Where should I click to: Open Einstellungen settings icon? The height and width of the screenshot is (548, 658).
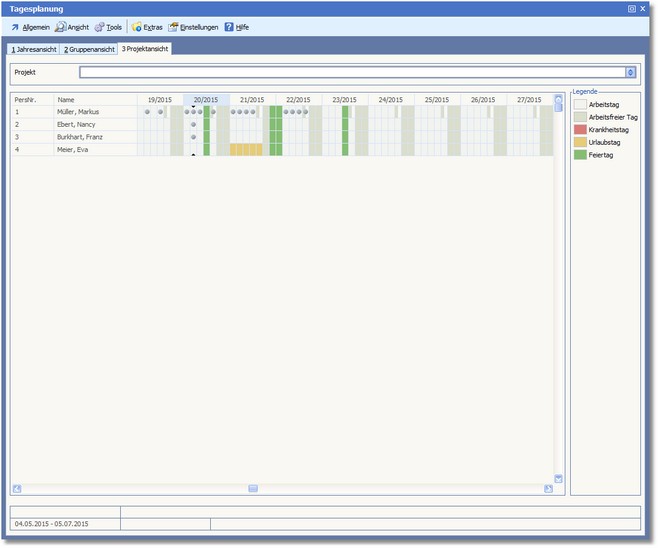click(174, 27)
